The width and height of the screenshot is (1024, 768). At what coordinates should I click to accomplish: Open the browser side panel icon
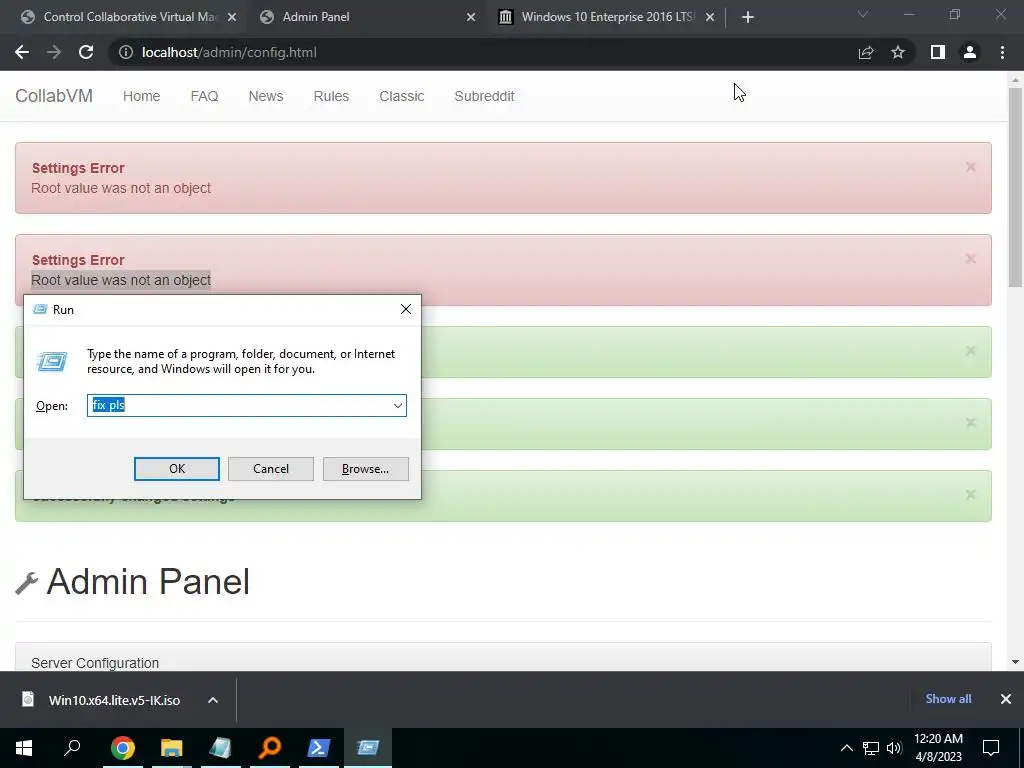[x=938, y=52]
